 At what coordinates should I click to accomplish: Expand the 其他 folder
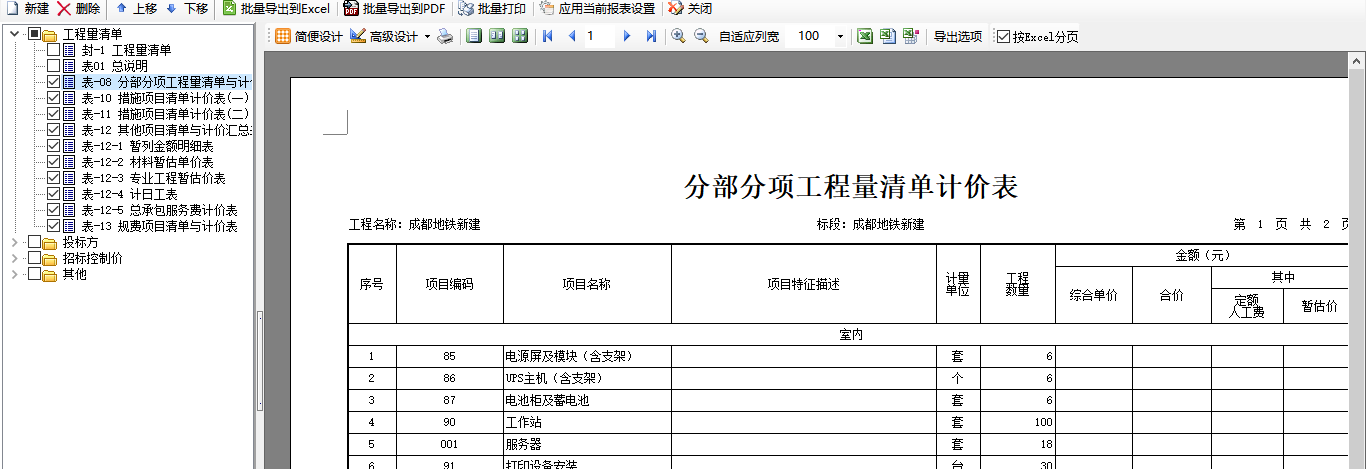pyautogui.click(x=14, y=274)
